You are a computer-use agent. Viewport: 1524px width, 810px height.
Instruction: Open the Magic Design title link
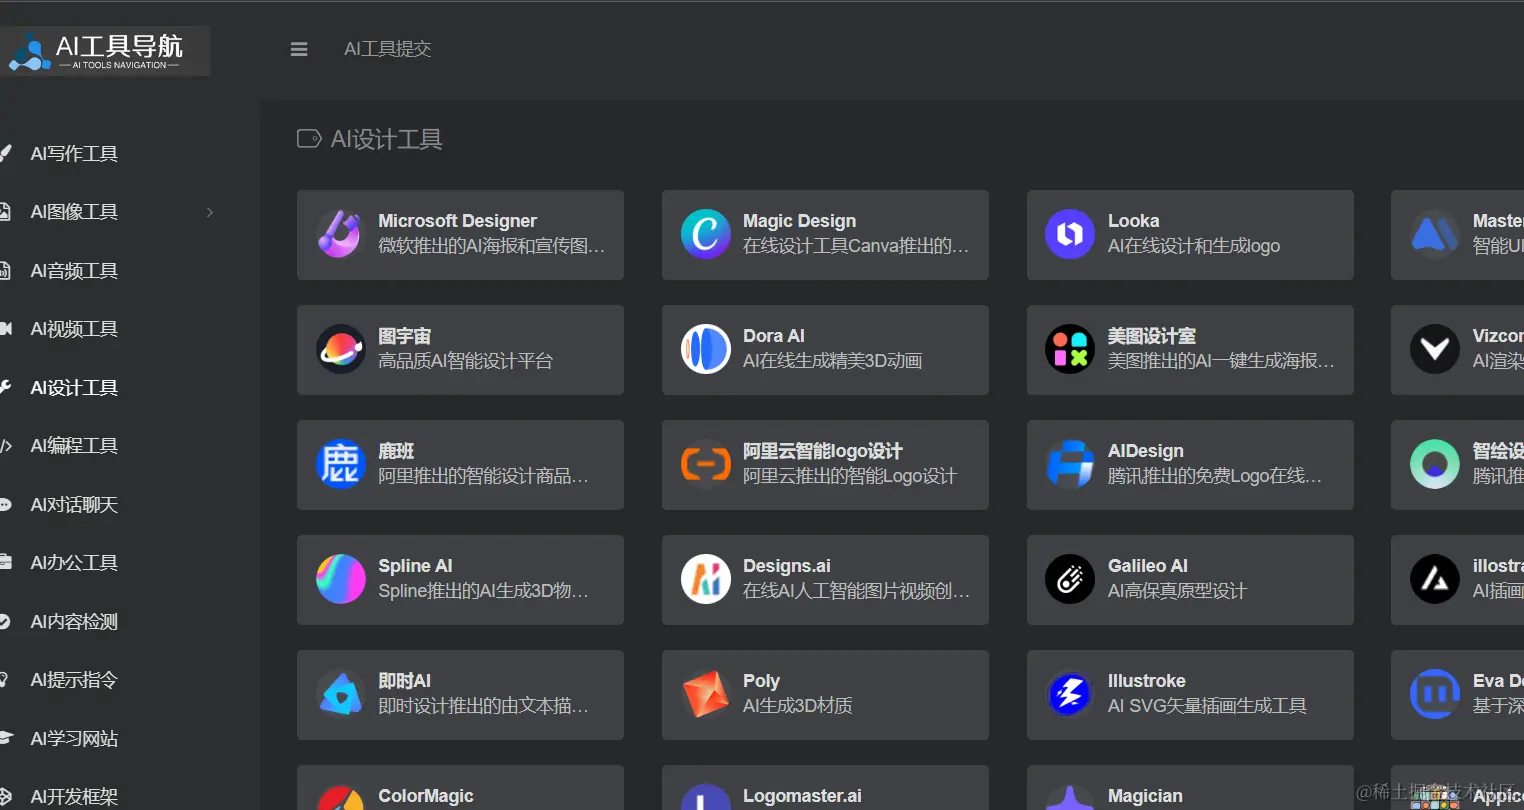tap(799, 221)
